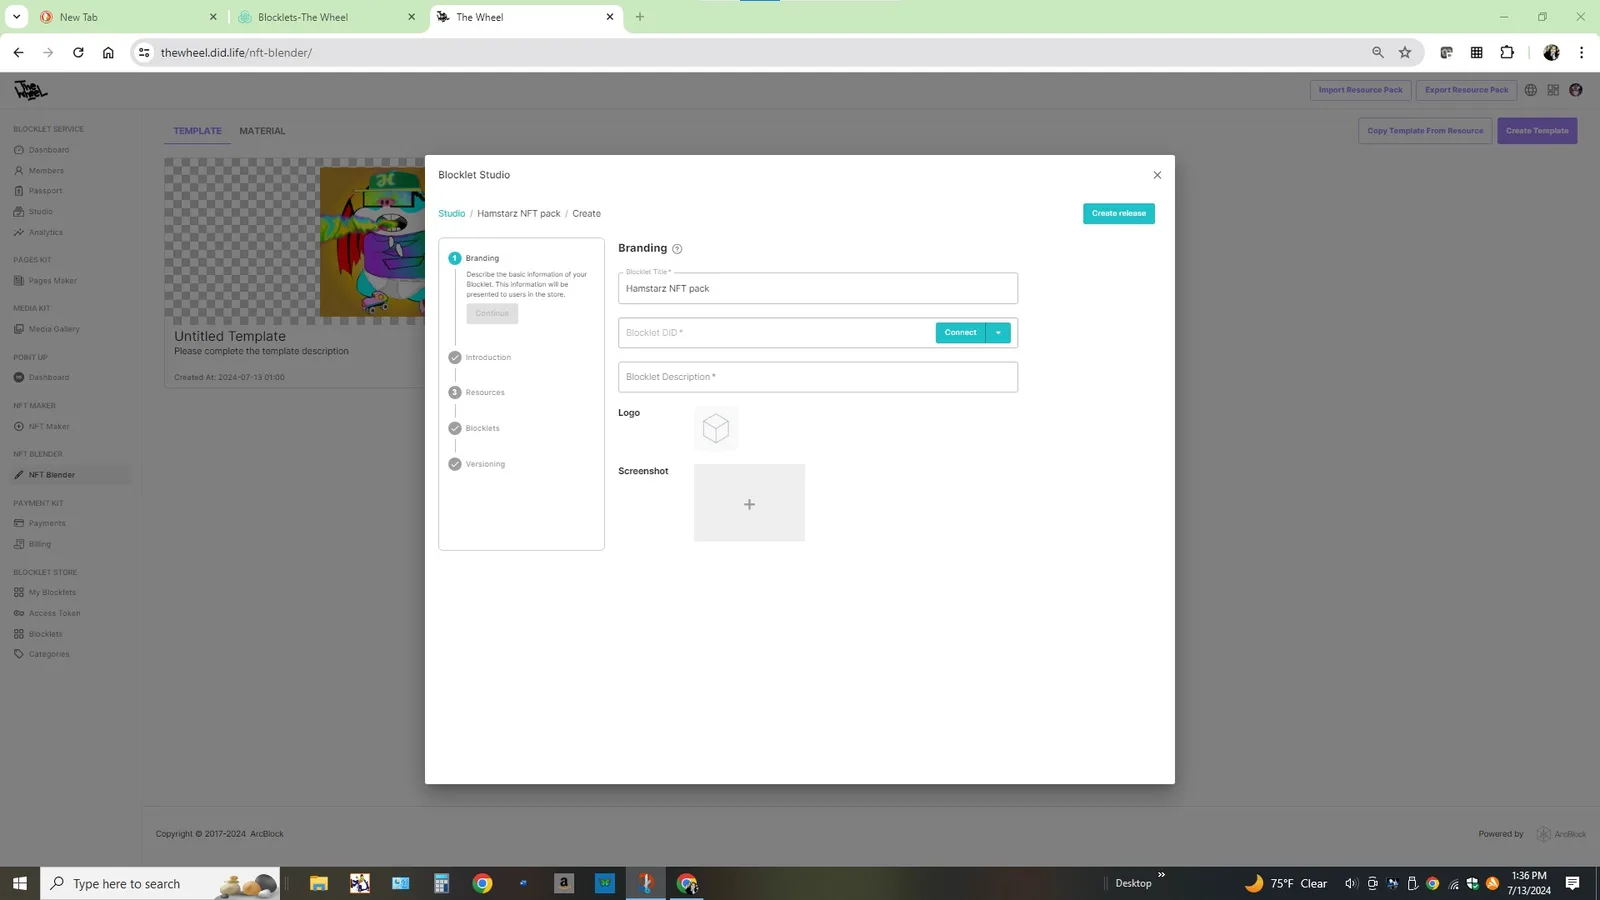The height and width of the screenshot is (900, 1600).
Task: Close the Blocklet Studio dialog
Action: point(1157,175)
